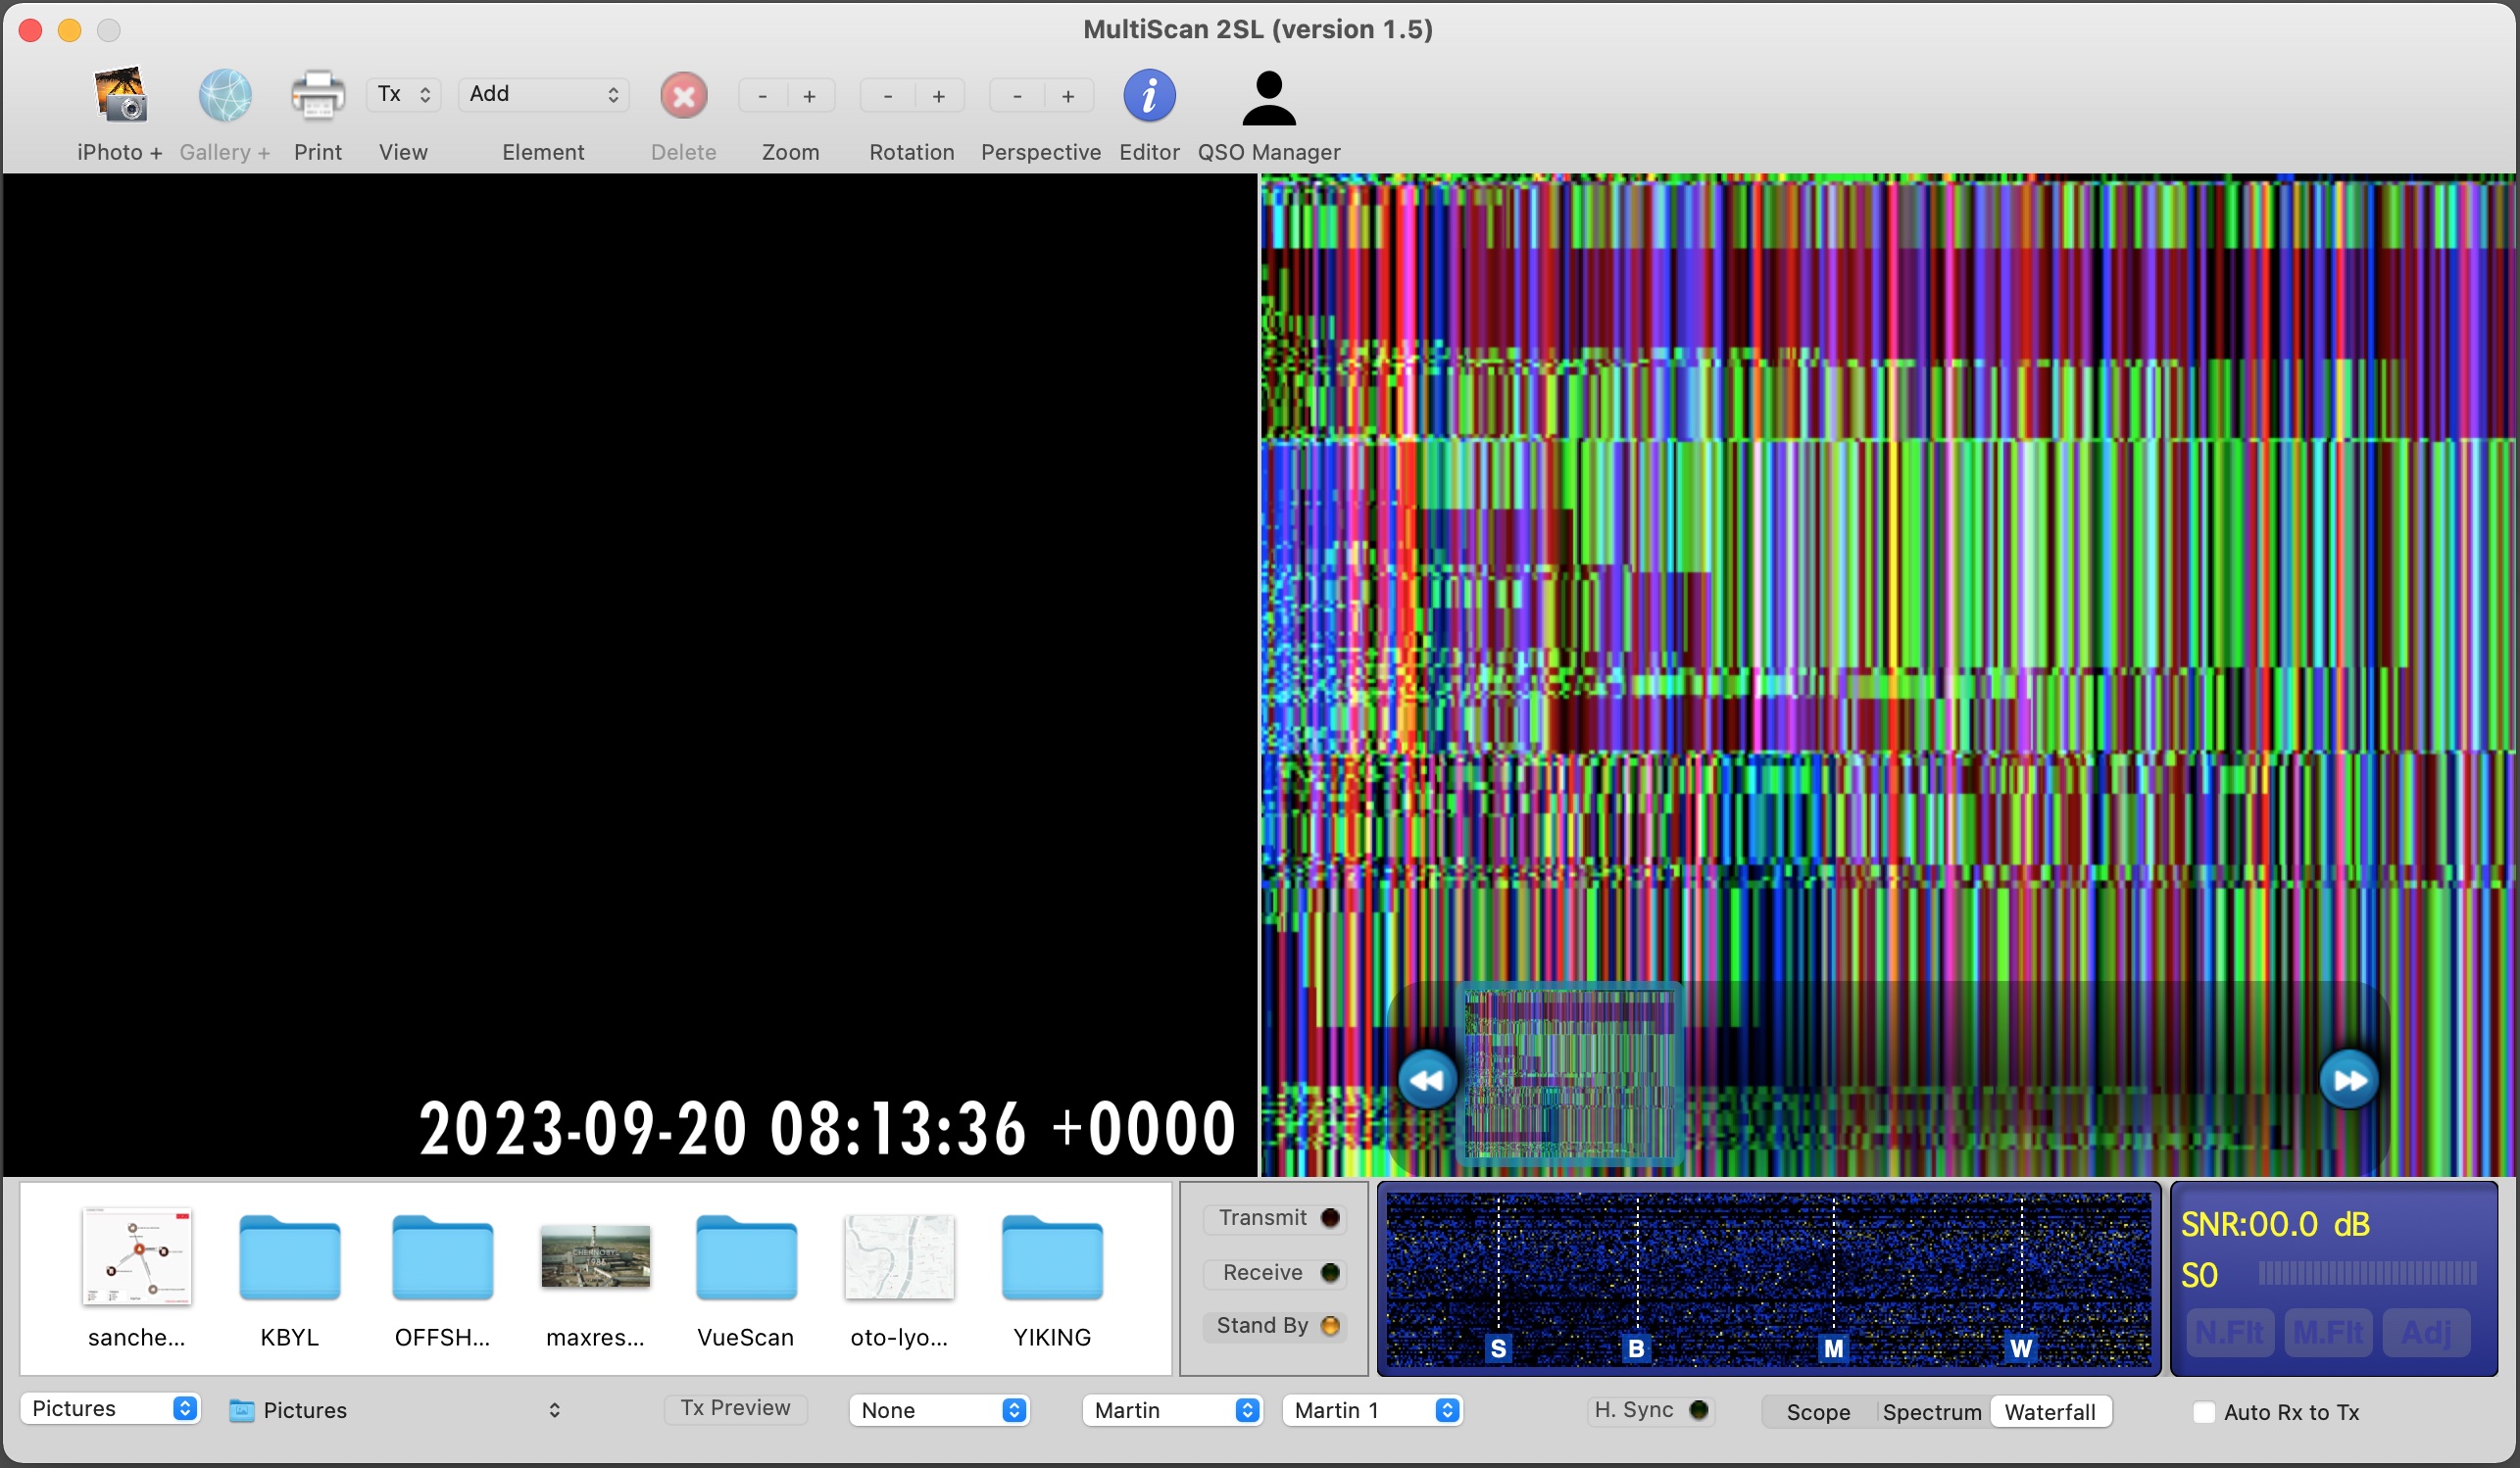
Task: Enable Auto Rx to Tx checkbox
Action: coord(2204,1412)
